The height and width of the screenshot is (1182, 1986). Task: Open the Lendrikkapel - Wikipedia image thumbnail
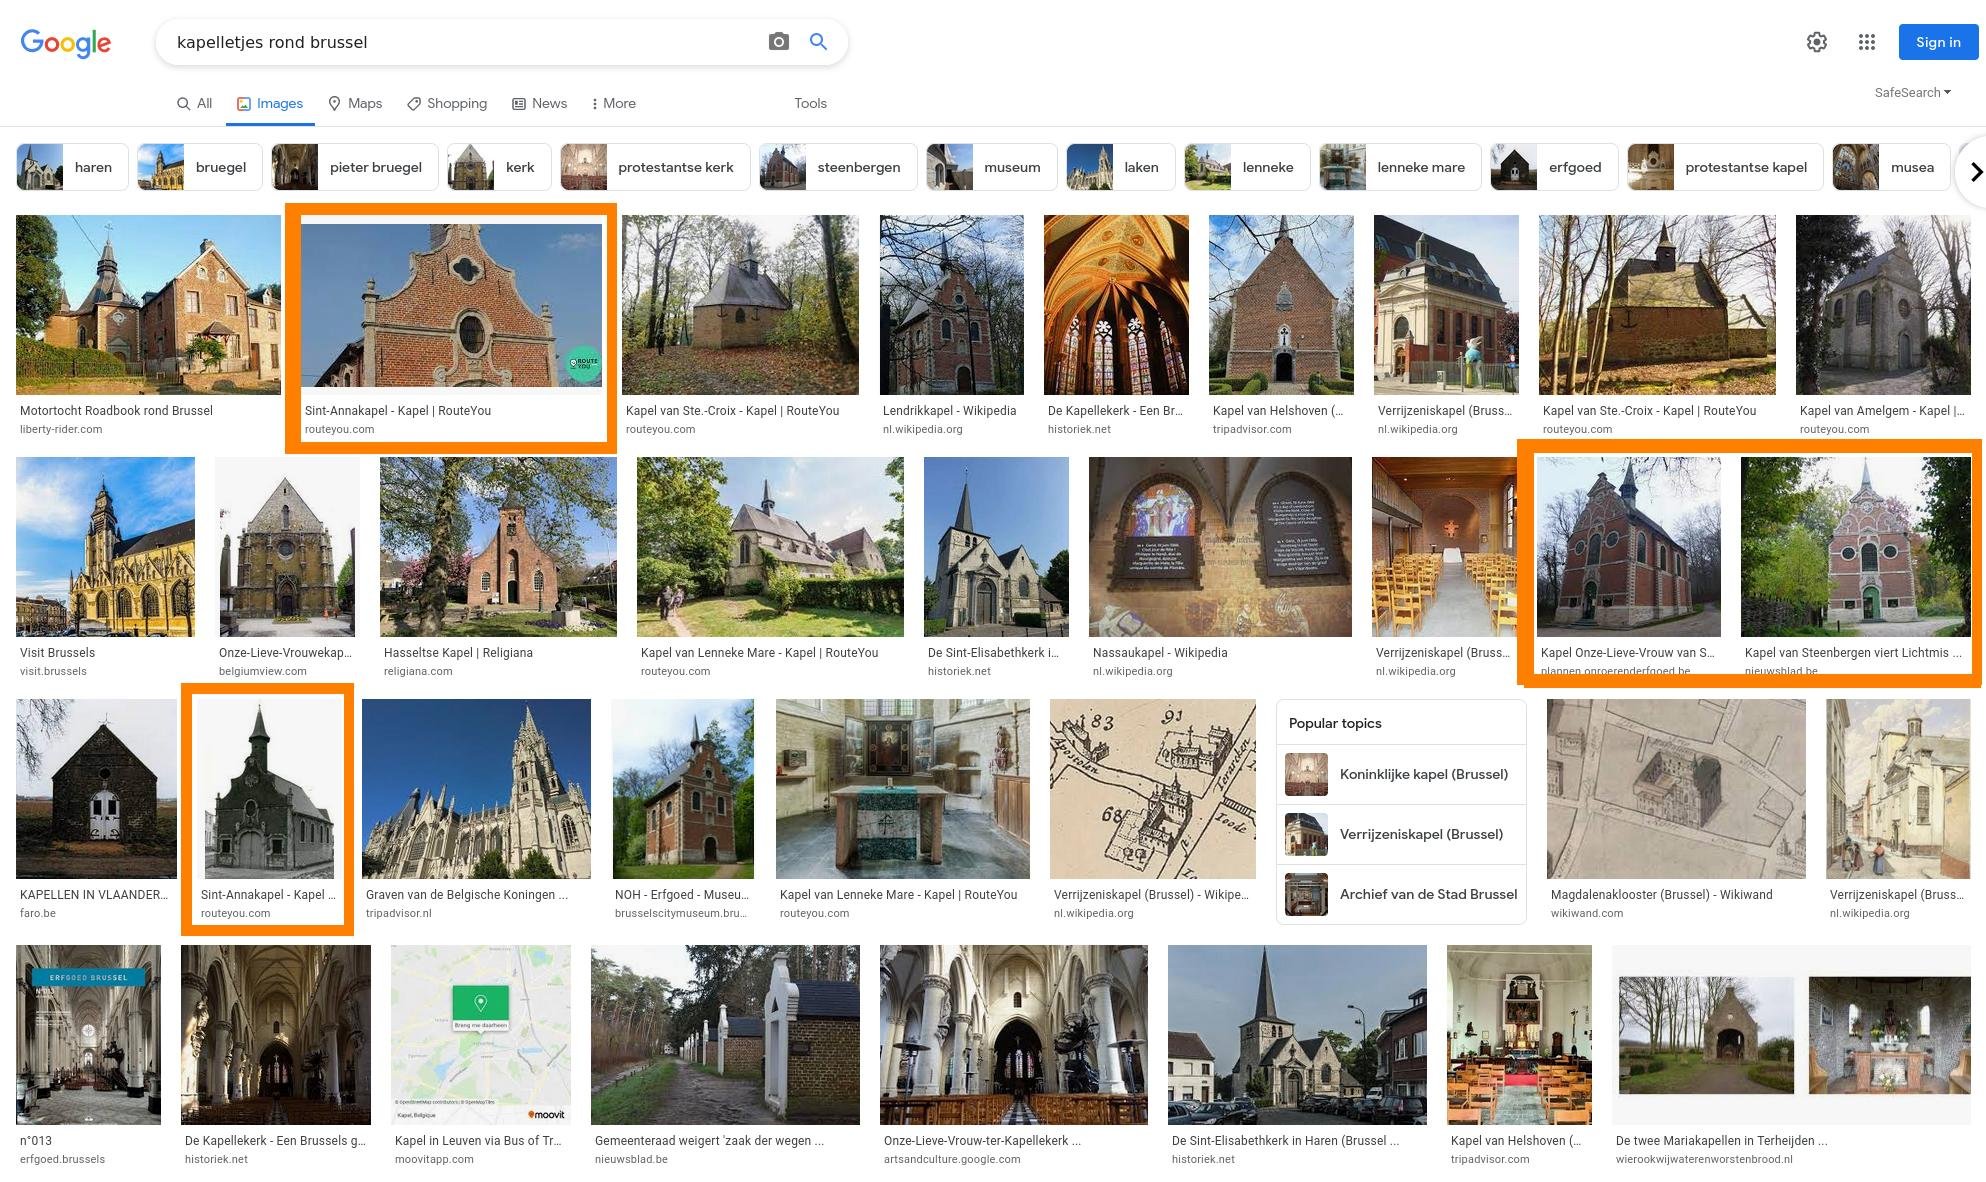pyautogui.click(x=951, y=305)
